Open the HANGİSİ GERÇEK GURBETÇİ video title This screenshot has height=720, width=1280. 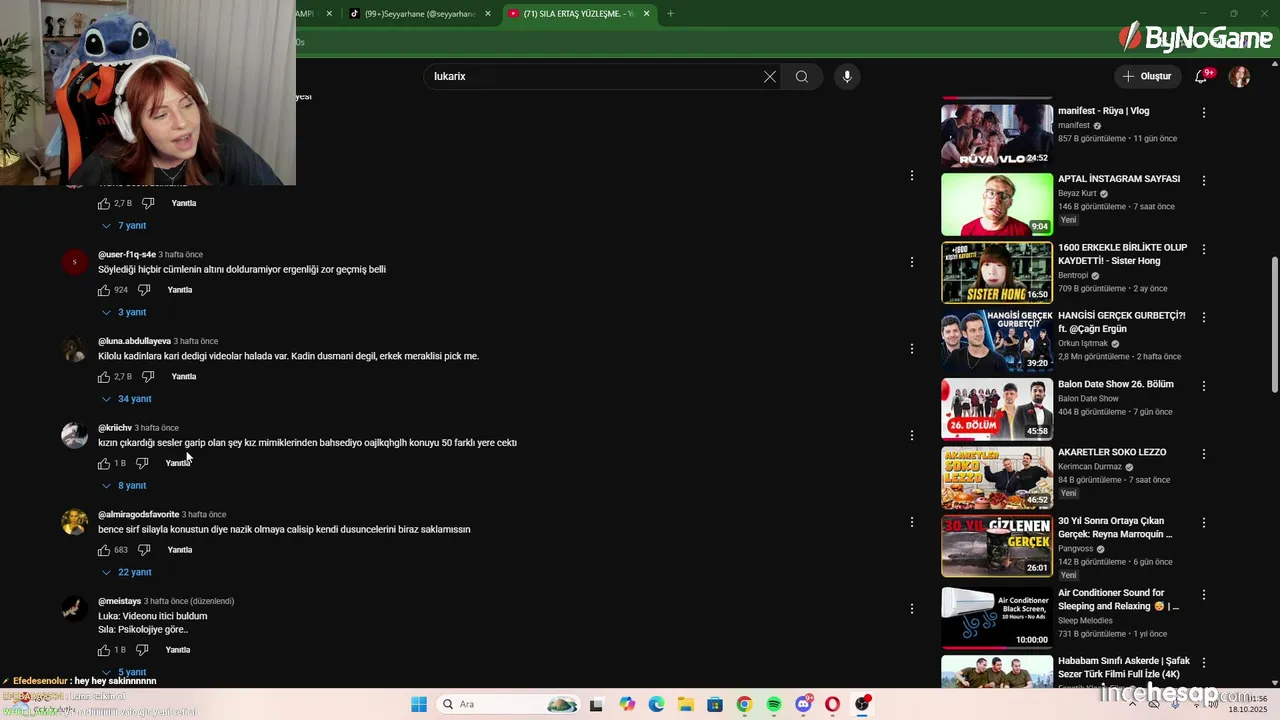click(x=1121, y=322)
